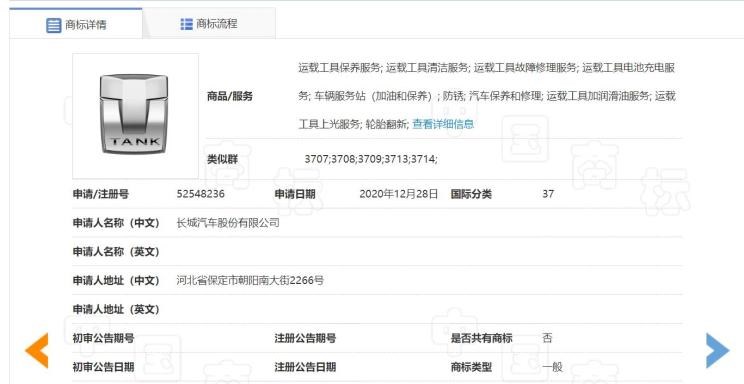The image size is (744, 384).
Task: Click the 申请日期 label
Action: click(x=295, y=194)
